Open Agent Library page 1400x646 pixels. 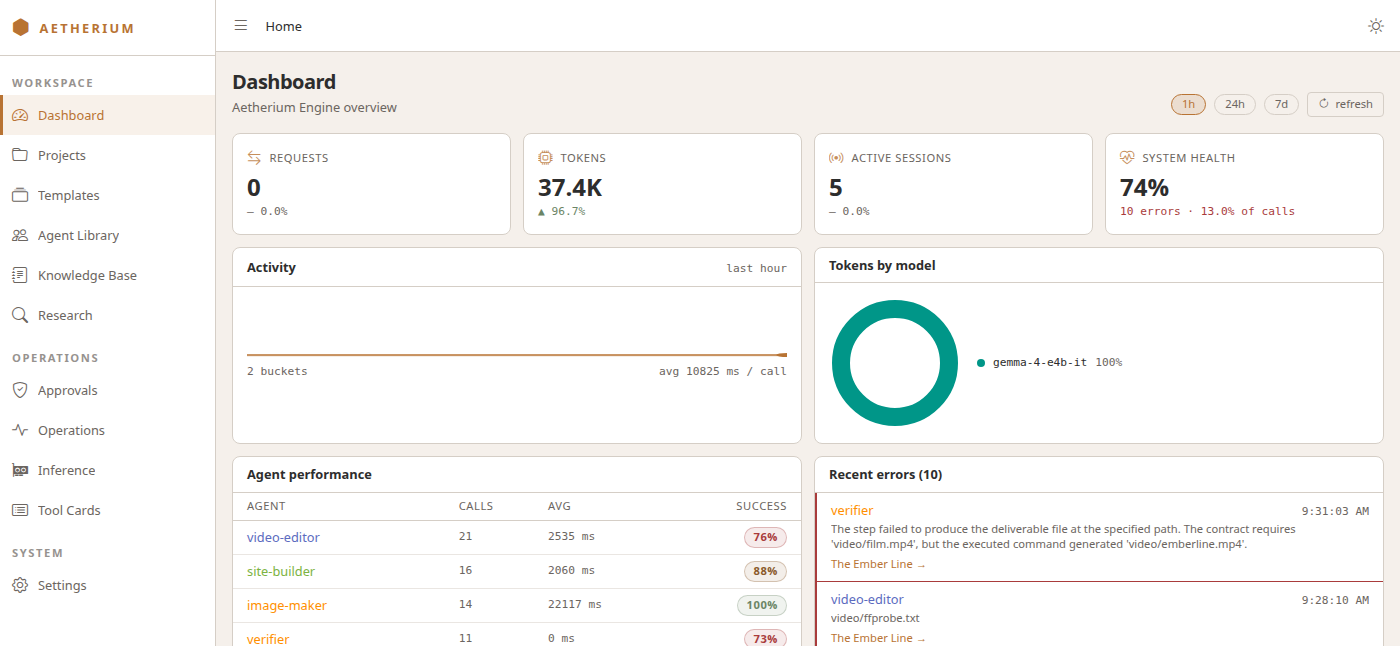(x=108, y=235)
